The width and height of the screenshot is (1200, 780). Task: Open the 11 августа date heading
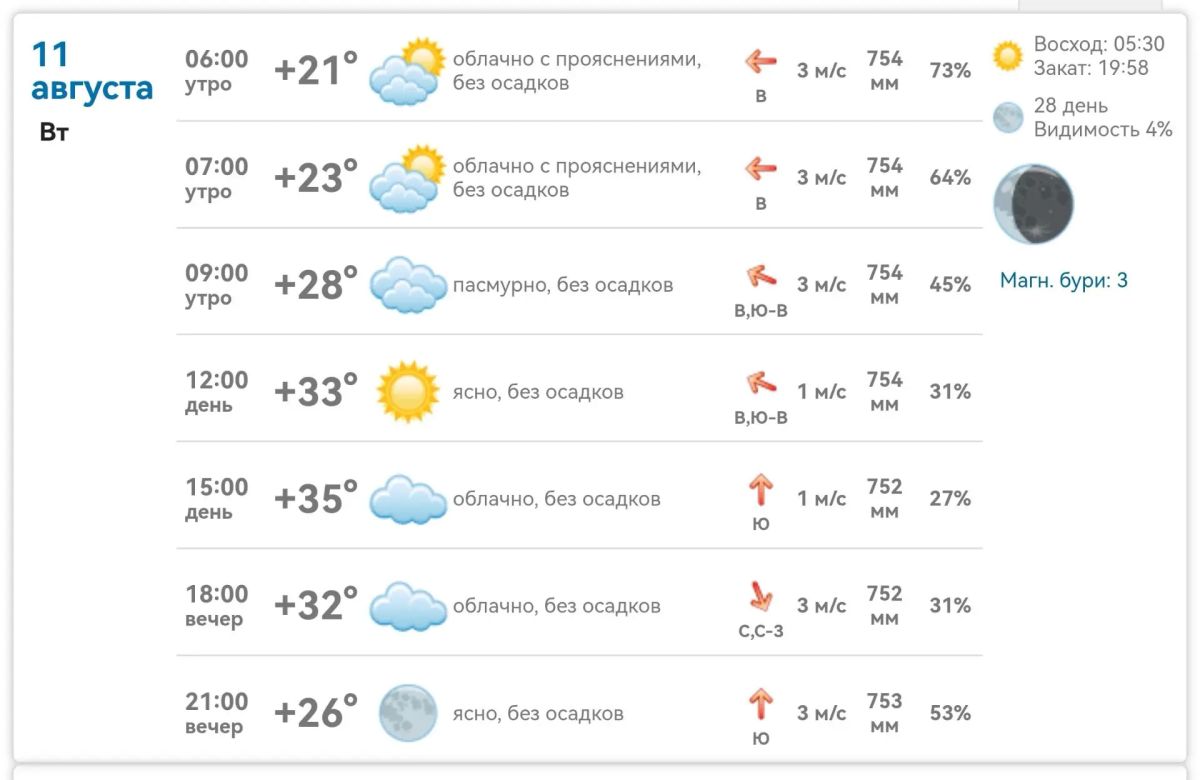coord(92,71)
